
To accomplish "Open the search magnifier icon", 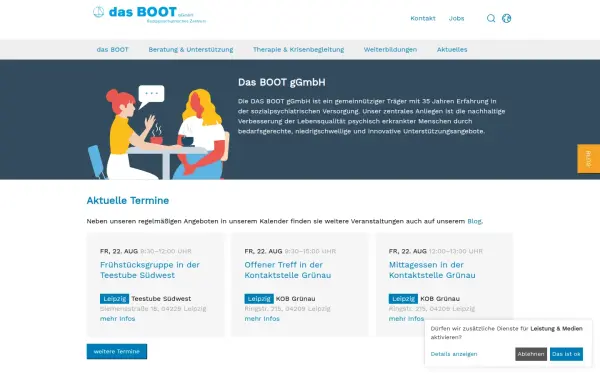I will pyautogui.click(x=491, y=18).
